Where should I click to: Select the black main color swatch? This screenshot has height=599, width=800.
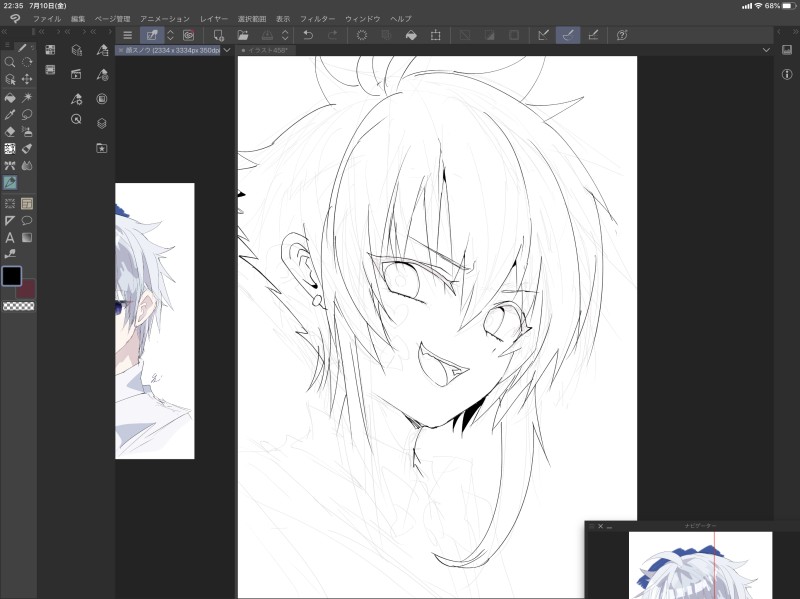(x=12, y=276)
